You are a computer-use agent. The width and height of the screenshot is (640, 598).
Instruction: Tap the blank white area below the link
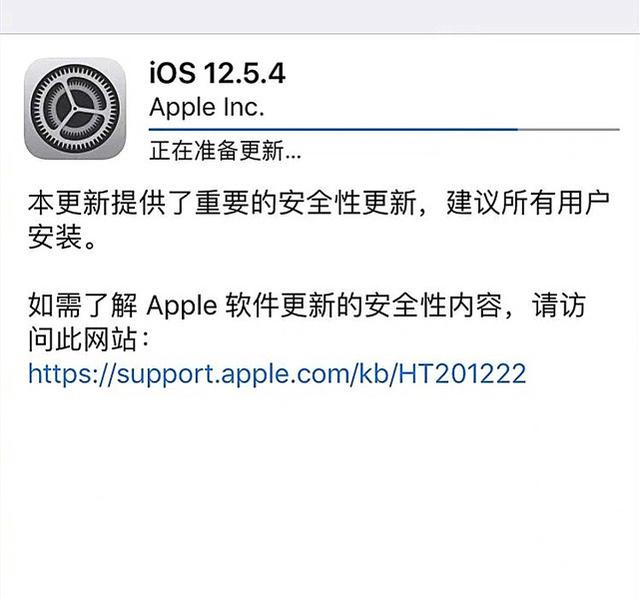pos(320,490)
